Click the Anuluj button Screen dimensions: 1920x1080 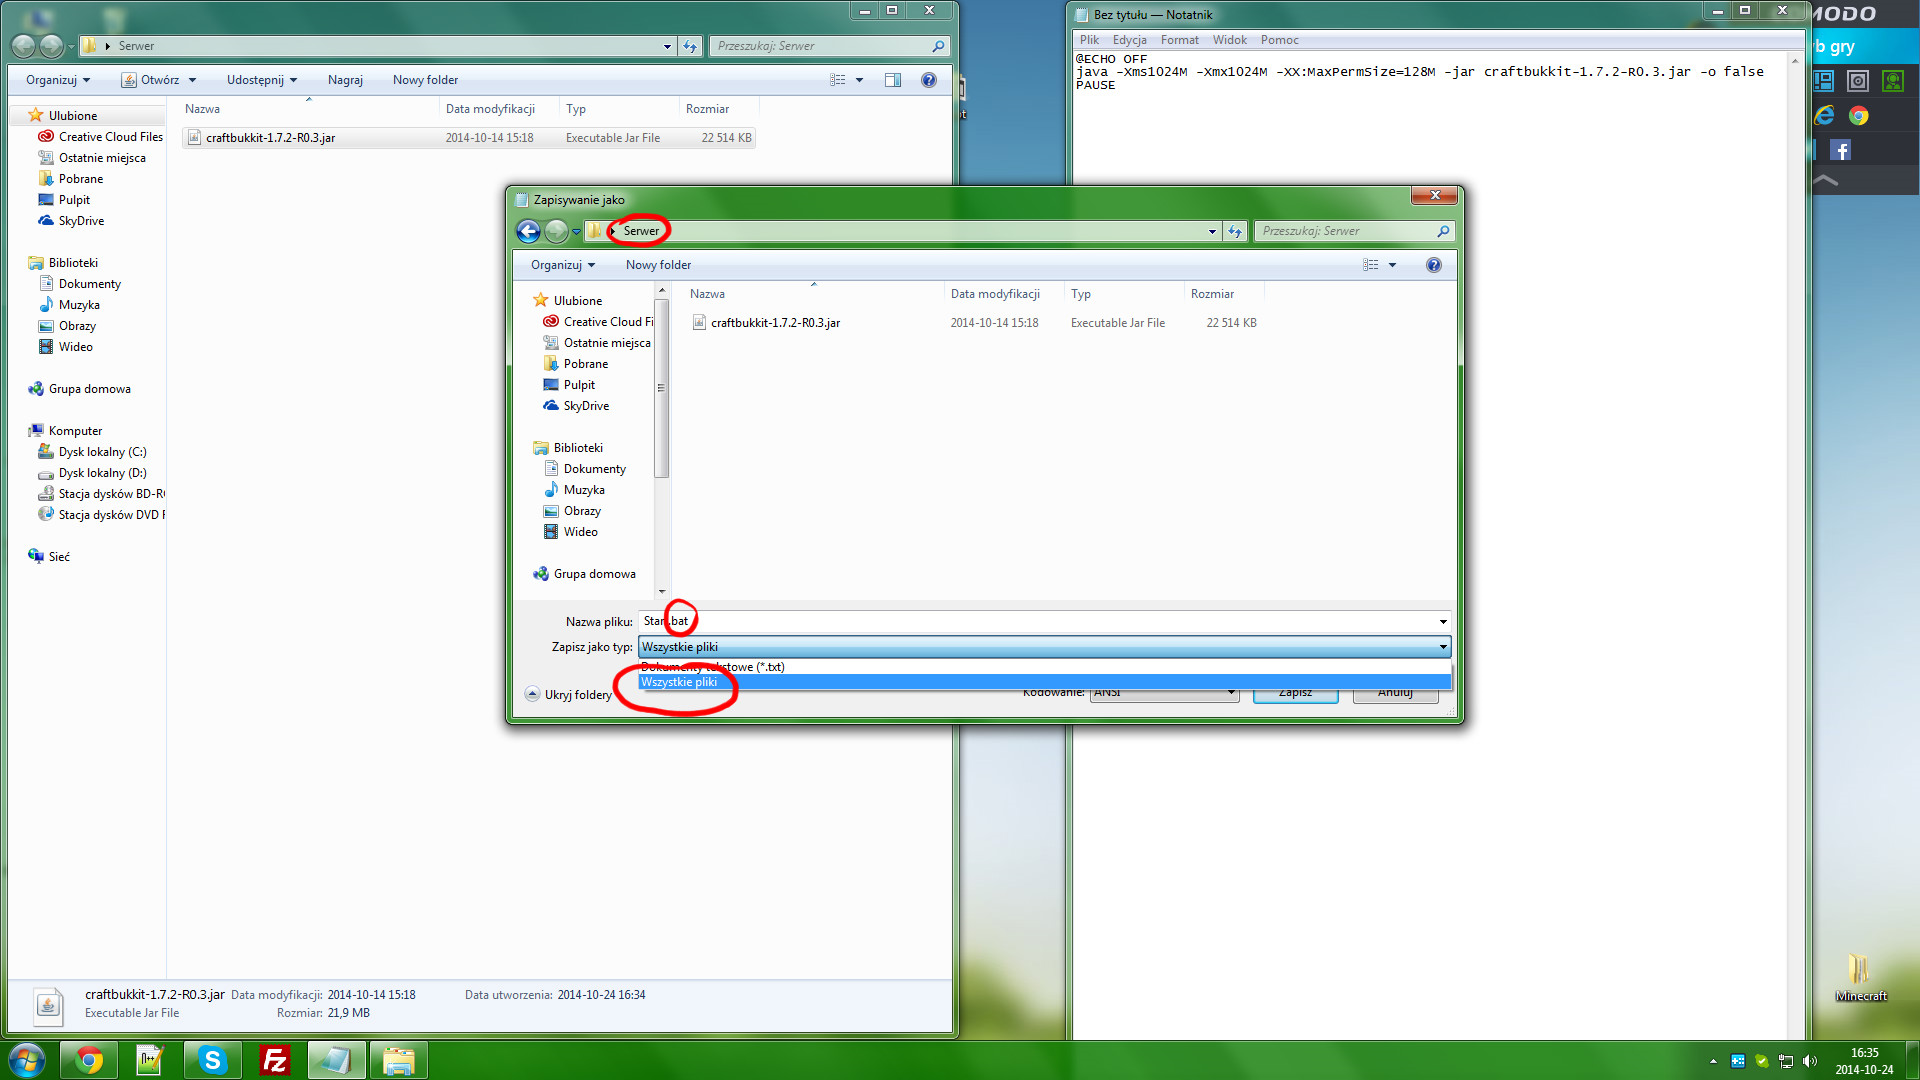(x=1395, y=693)
